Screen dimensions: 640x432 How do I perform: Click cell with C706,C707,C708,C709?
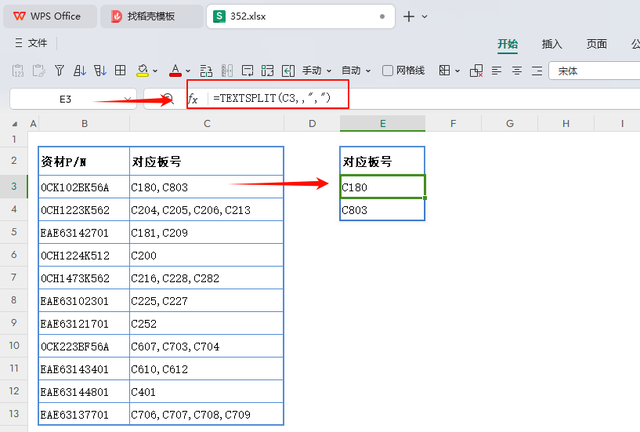click(x=207, y=414)
